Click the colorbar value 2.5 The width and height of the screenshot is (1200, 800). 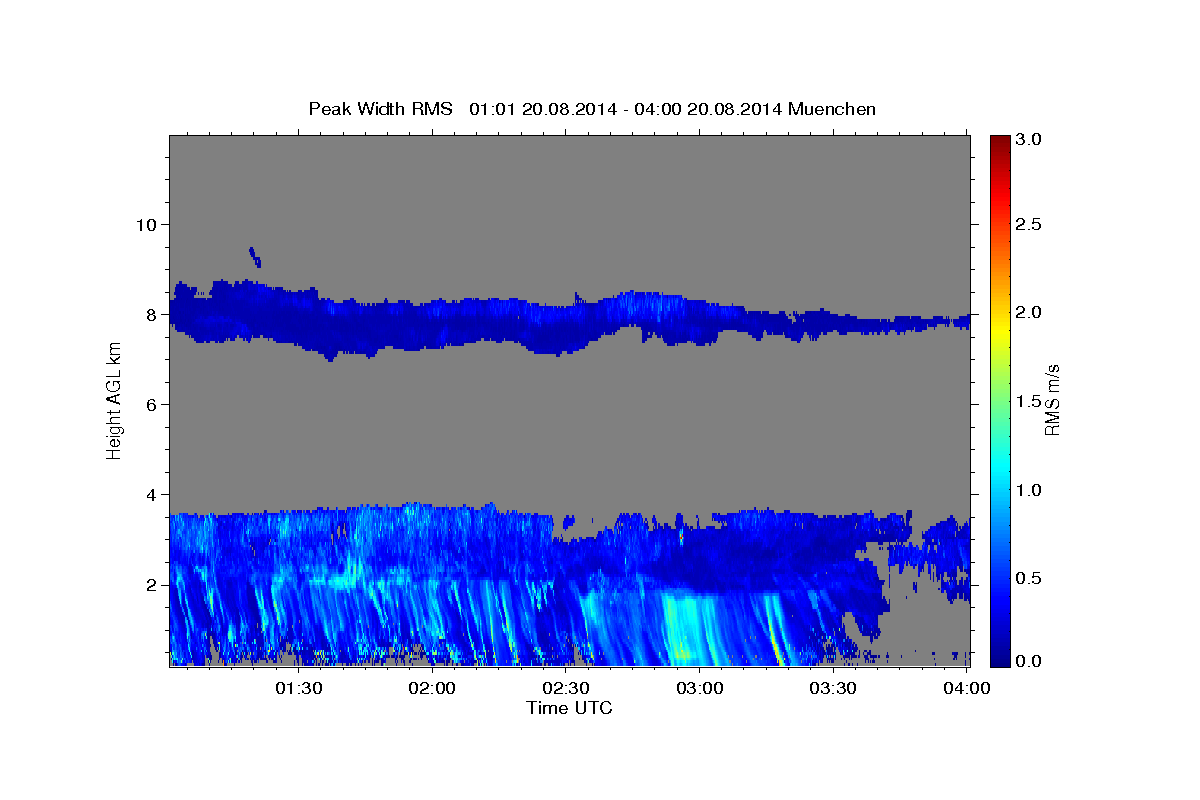[x=1030, y=224]
